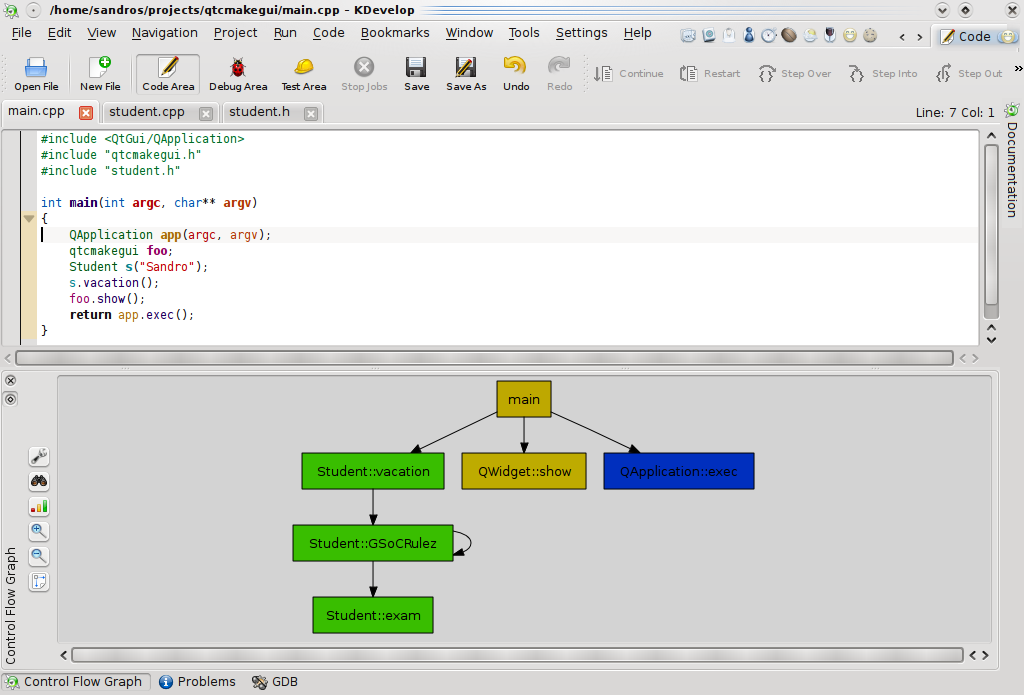Open the binoculars search tool in graph panel
The height and width of the screenshot is (695, 1024).
pos(38,481)
